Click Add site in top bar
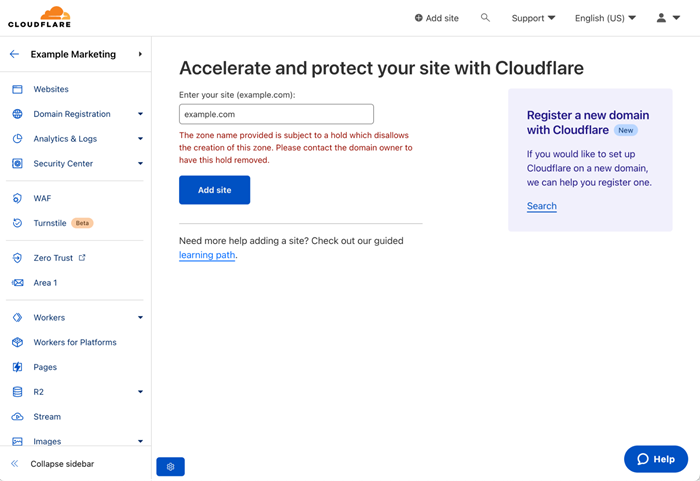This screenshot has width=700, height=481. tap(436, 18)
